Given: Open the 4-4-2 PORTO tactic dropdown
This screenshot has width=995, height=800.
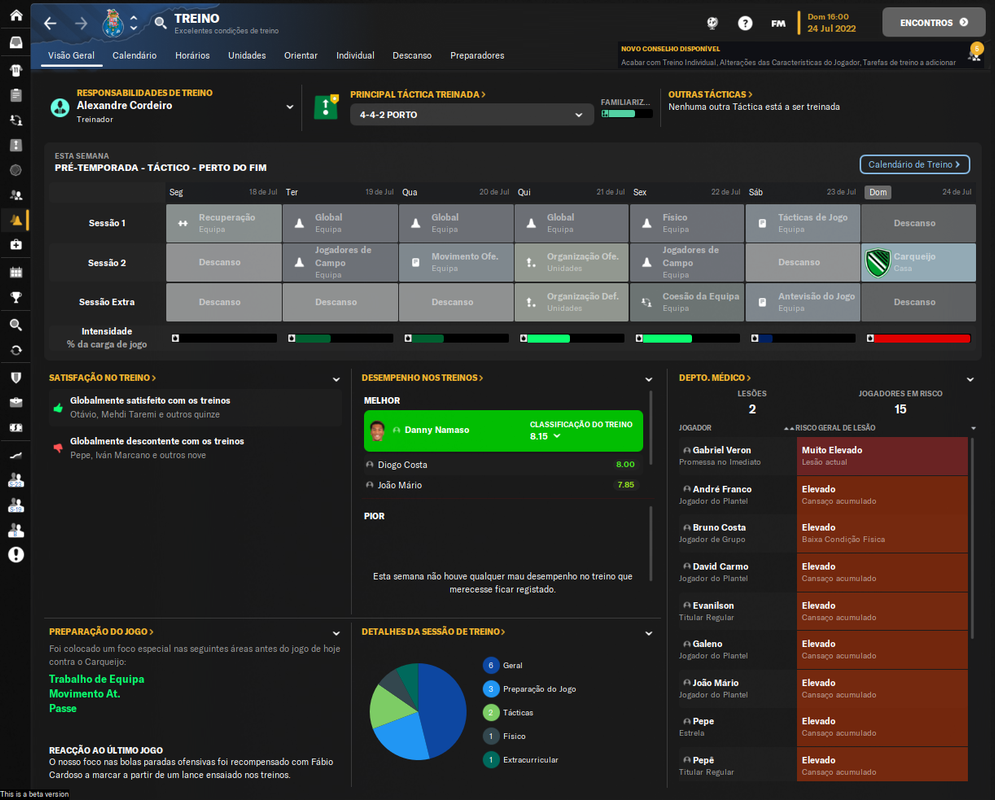Looking at the screenshot, I should click(x=471, y=115).
